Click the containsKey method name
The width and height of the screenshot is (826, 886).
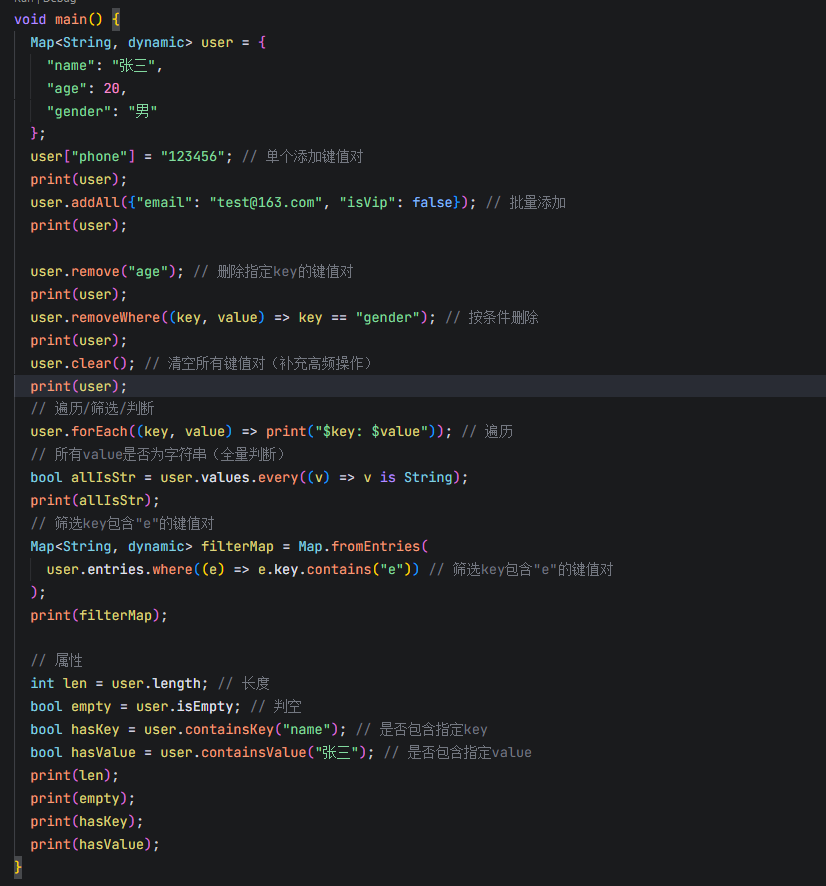pos(229,729)
